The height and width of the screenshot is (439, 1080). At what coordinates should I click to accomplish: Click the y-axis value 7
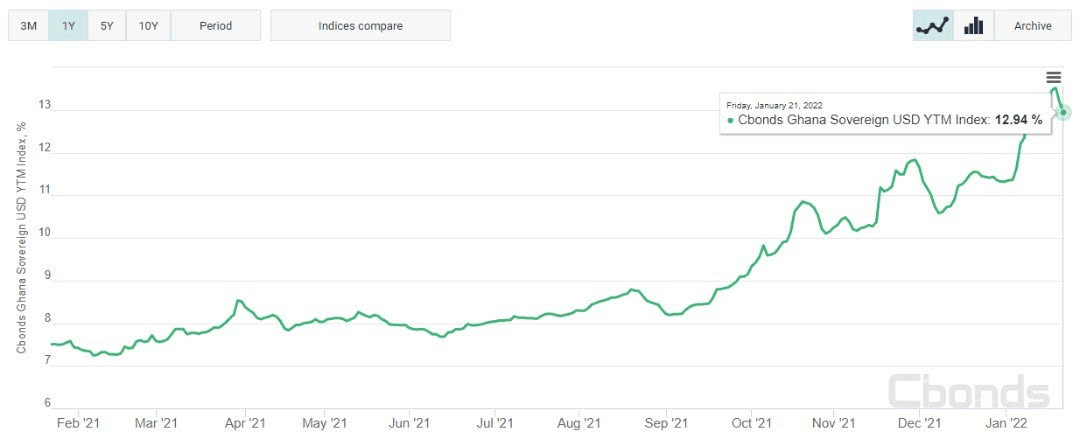(47, 362)
